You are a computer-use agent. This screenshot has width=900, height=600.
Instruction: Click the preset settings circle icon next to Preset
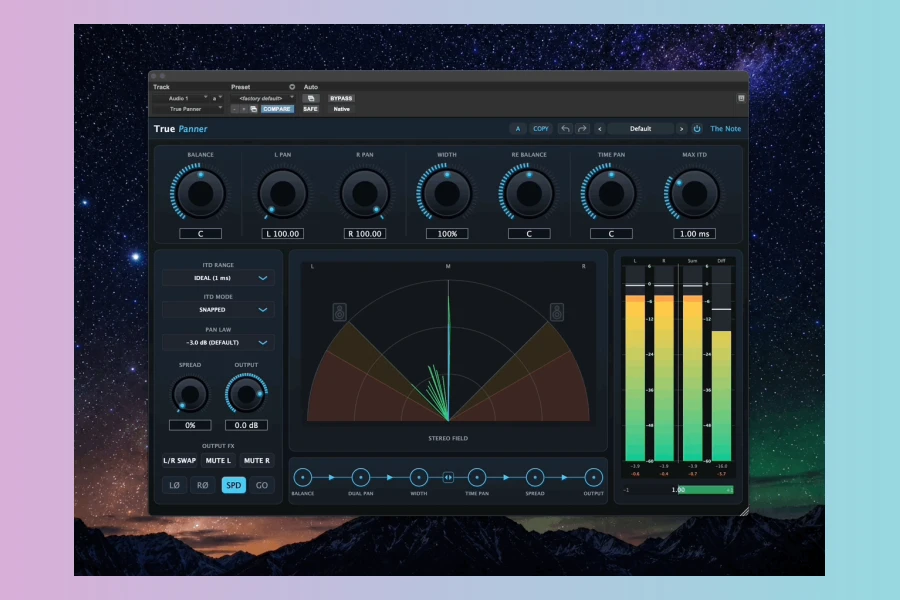[292, 87]
